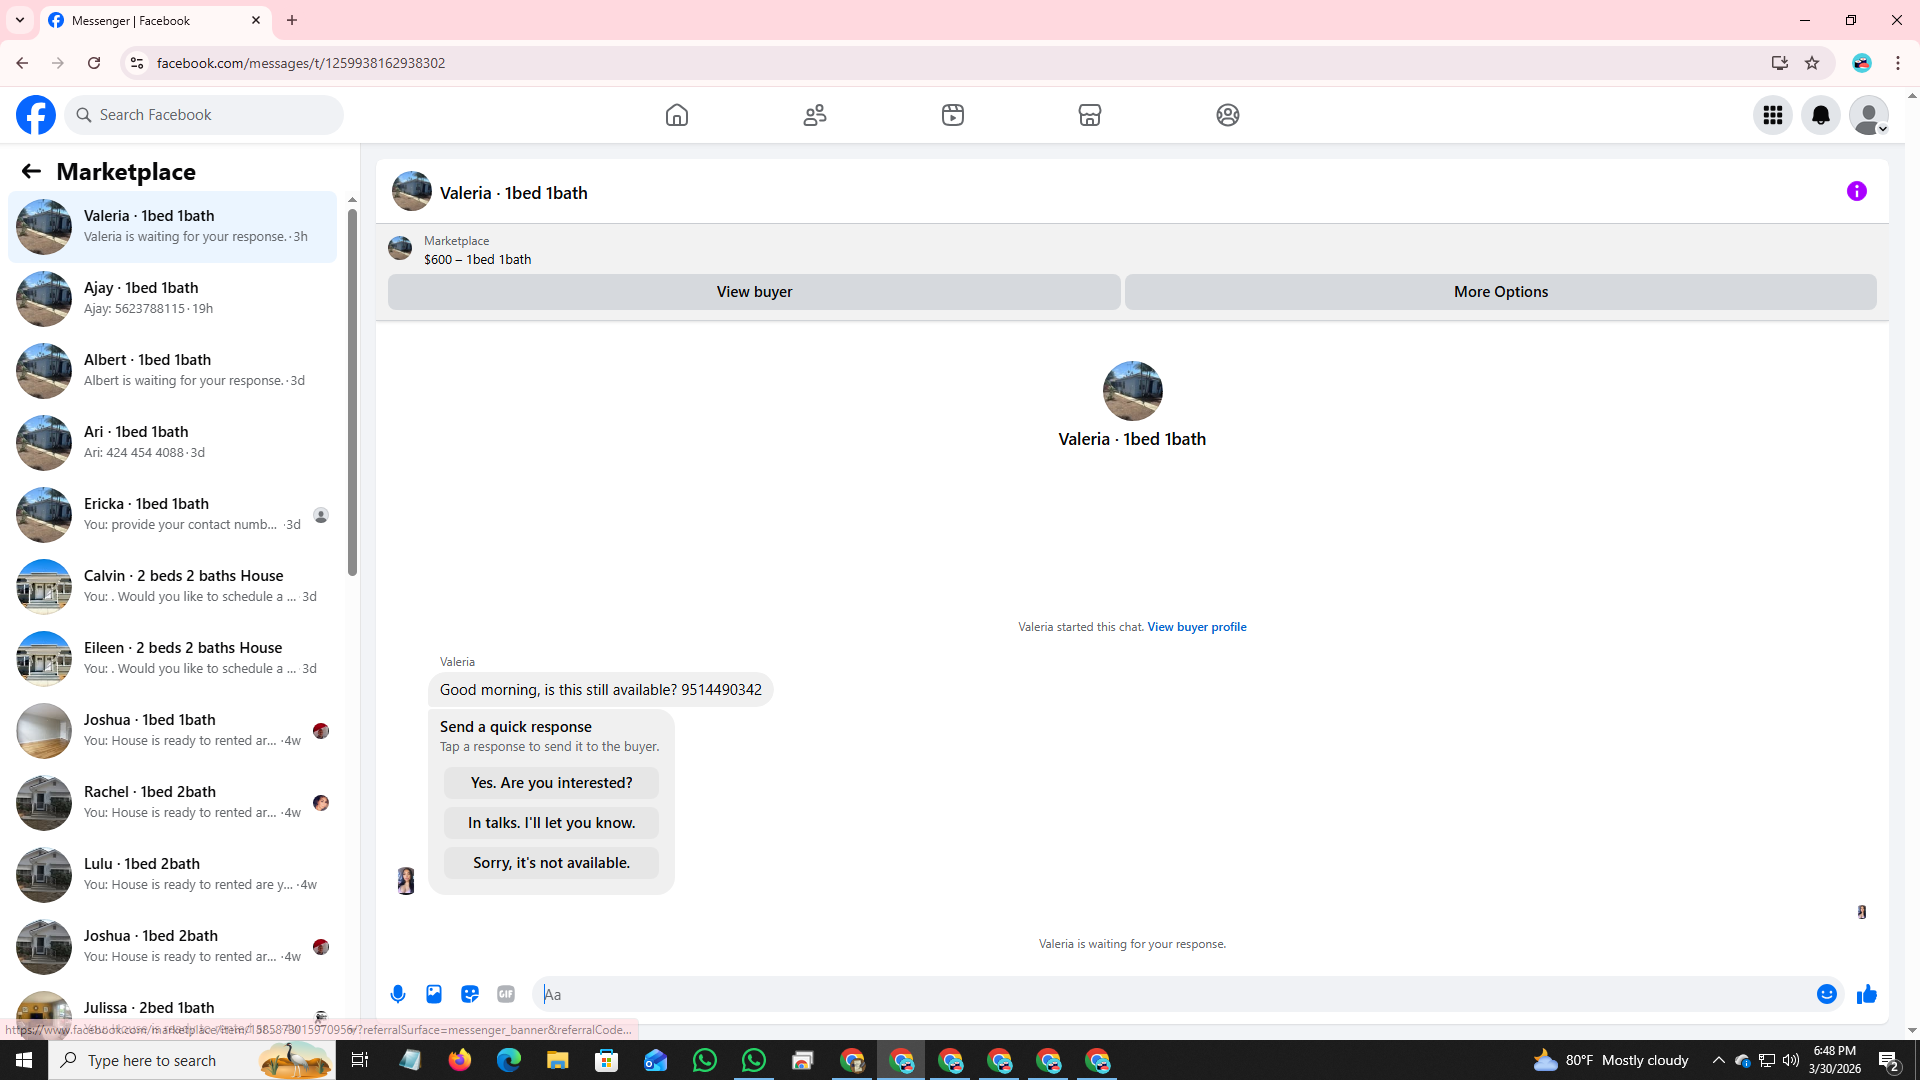Open View buyer profile link
Viewport: 1920px width, 1080px height.
point(1196,627)
